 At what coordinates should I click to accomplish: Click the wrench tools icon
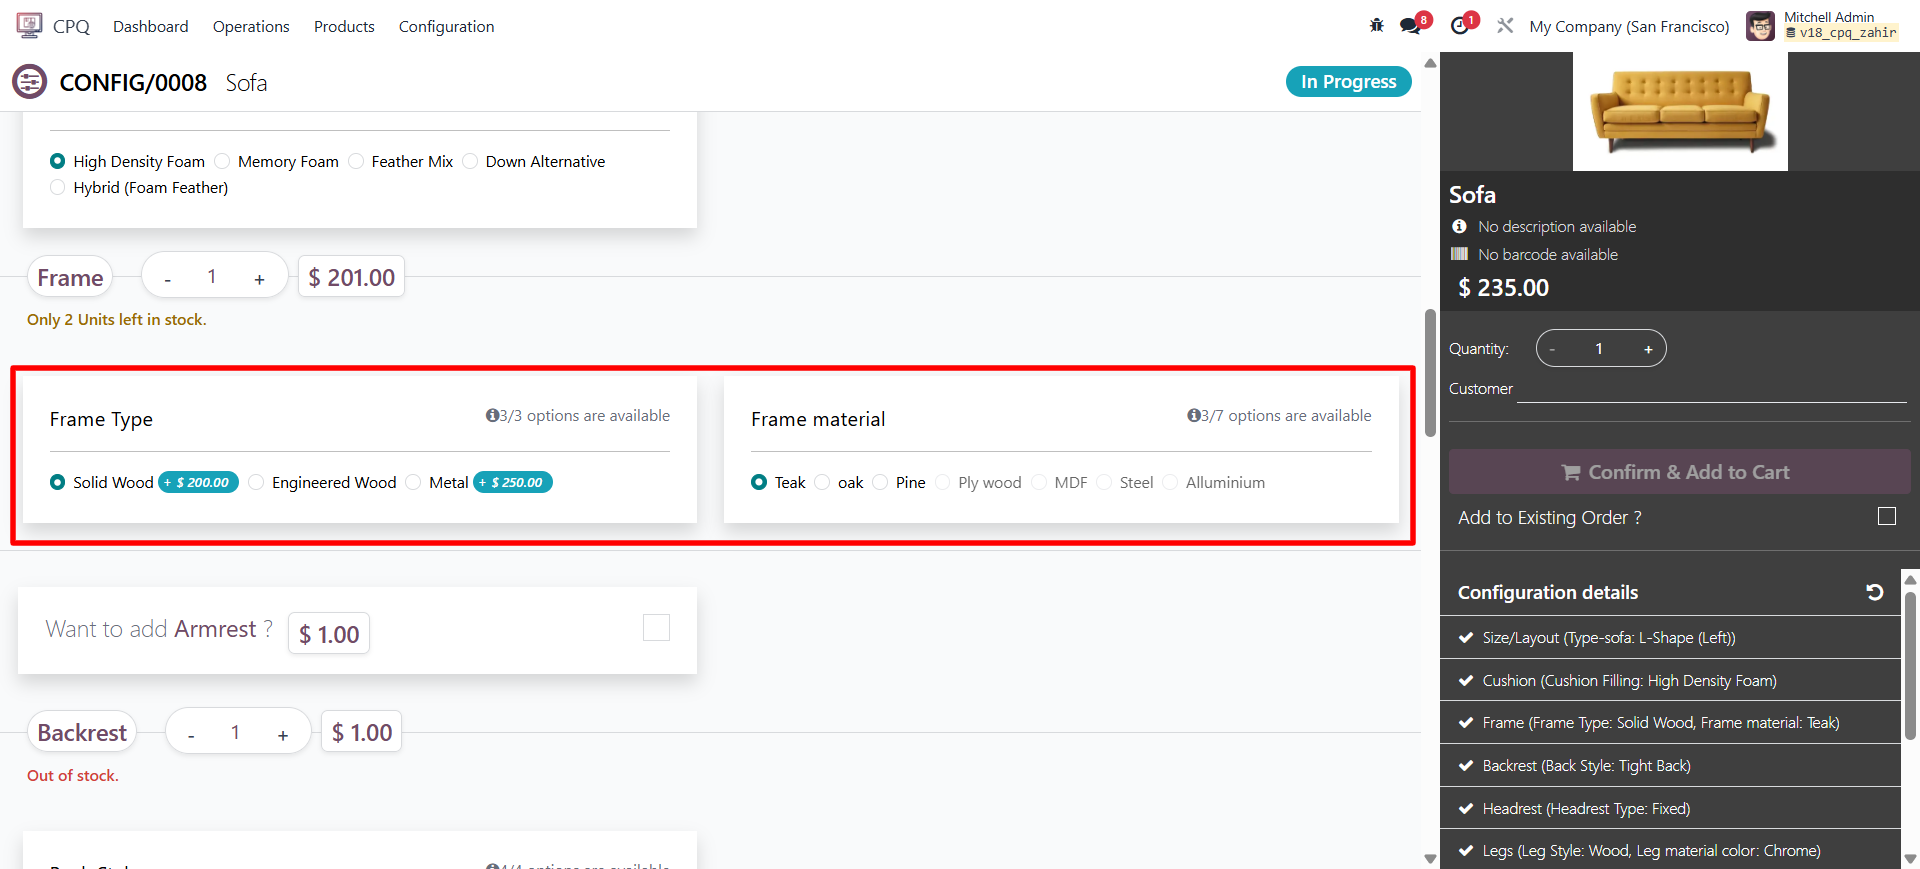1505,26
